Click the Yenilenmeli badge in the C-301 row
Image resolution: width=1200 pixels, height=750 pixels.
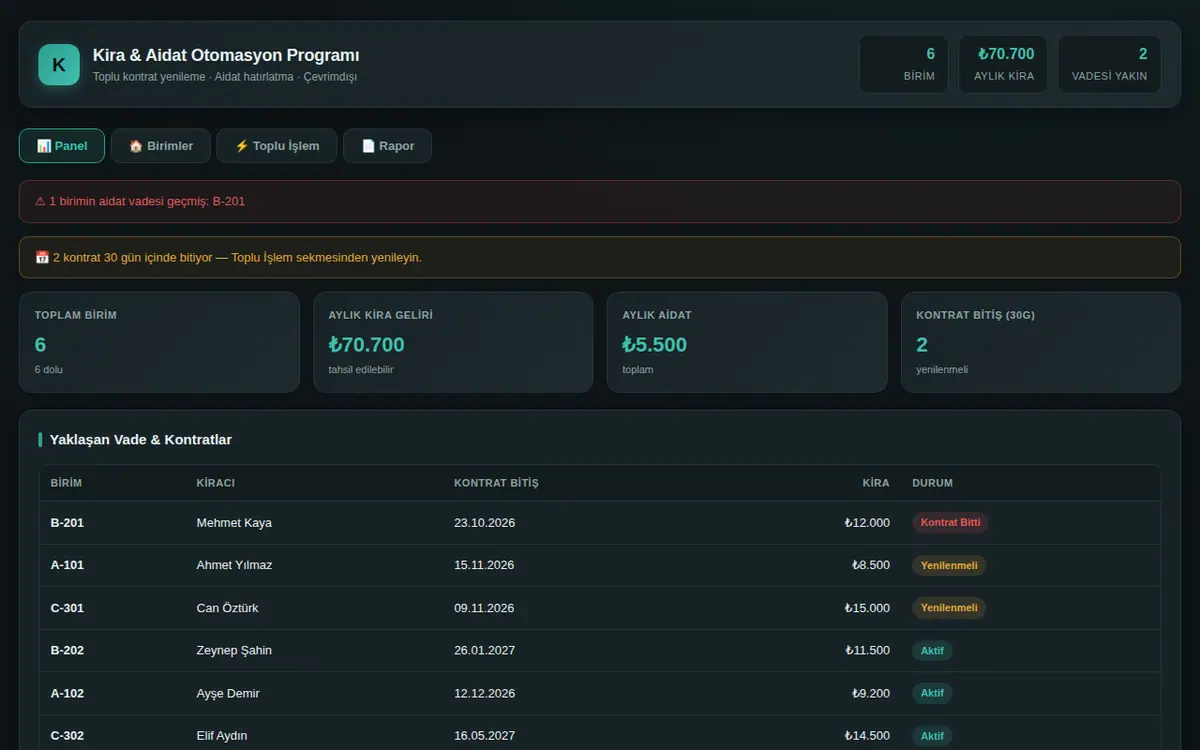[949, 608]
